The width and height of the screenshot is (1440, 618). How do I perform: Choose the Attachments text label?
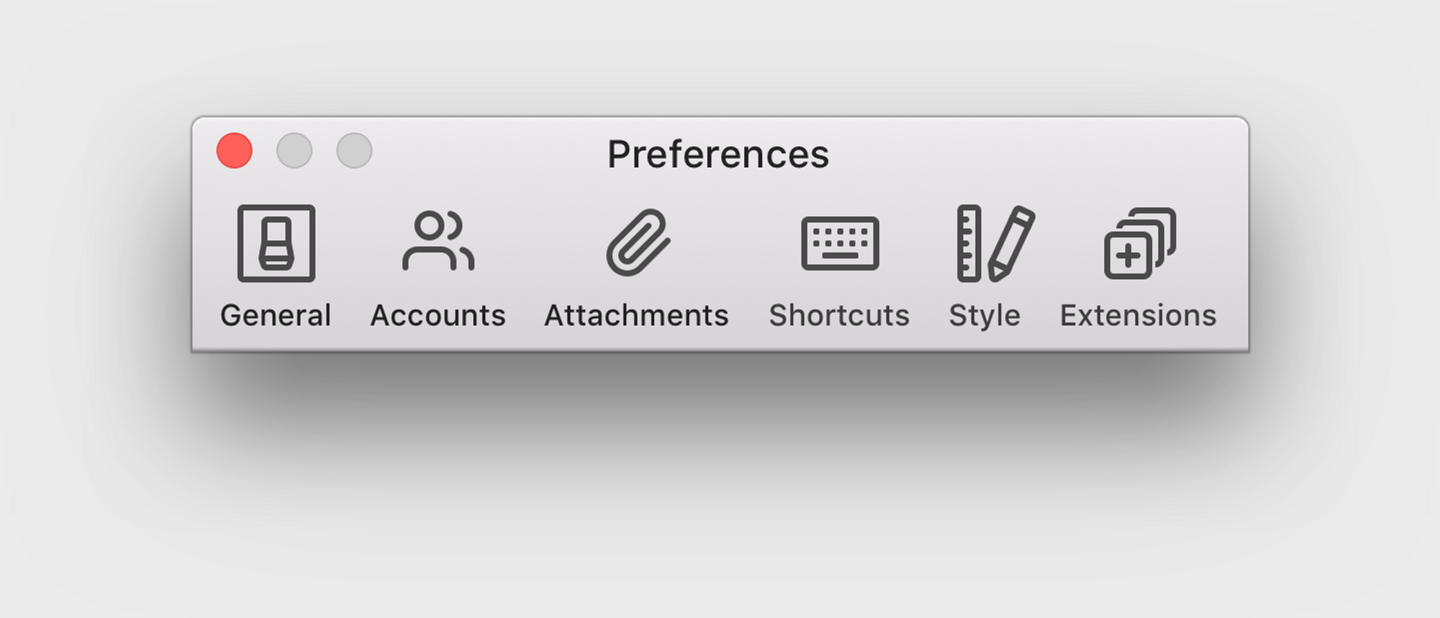[636, 316]
